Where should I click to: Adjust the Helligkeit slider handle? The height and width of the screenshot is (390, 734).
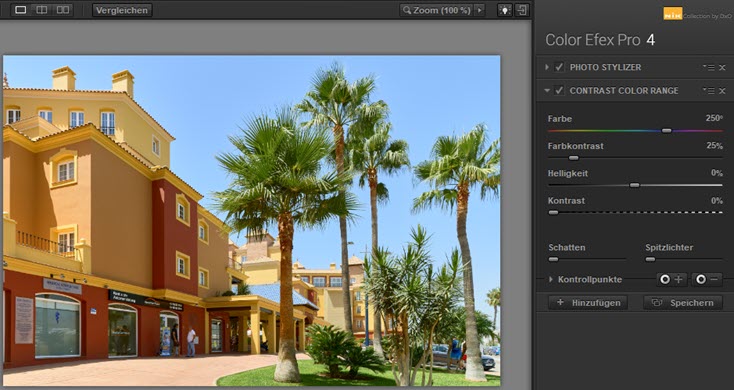(634, 185)
